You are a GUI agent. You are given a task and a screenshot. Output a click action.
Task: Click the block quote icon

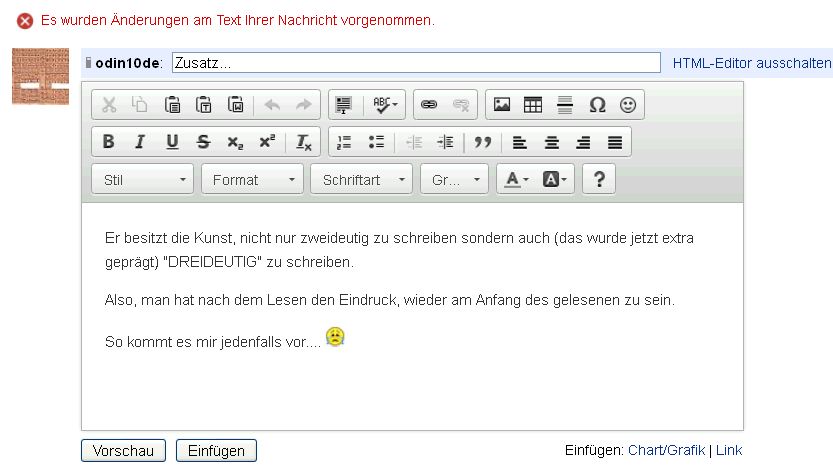[x=483, y=142]
